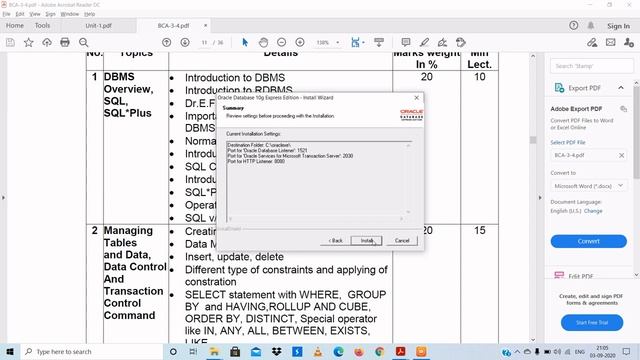Click the Sign In link
The width and height of the screenshot is (640, 360).
(618, 26)
